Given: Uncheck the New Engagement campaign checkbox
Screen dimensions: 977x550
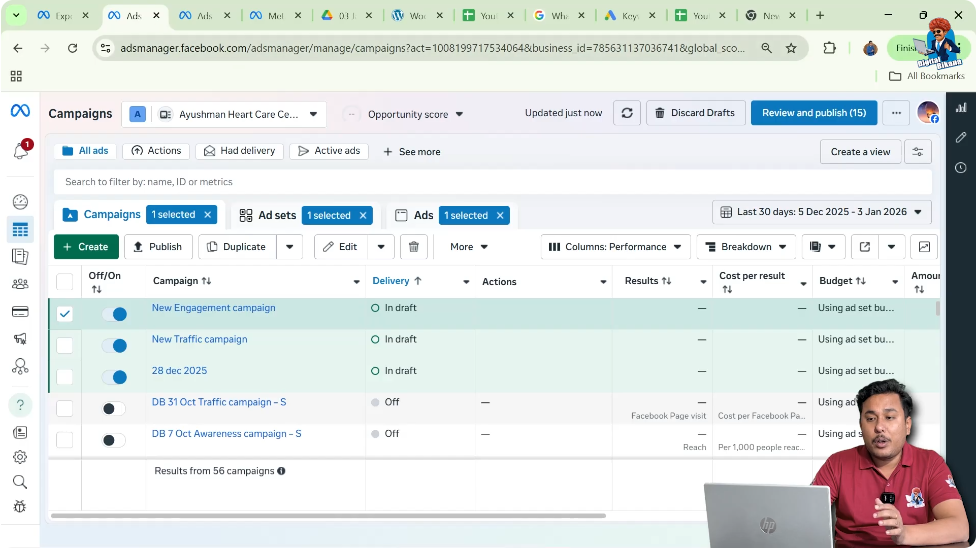Looking at the screenshot, I should [65, 314].
